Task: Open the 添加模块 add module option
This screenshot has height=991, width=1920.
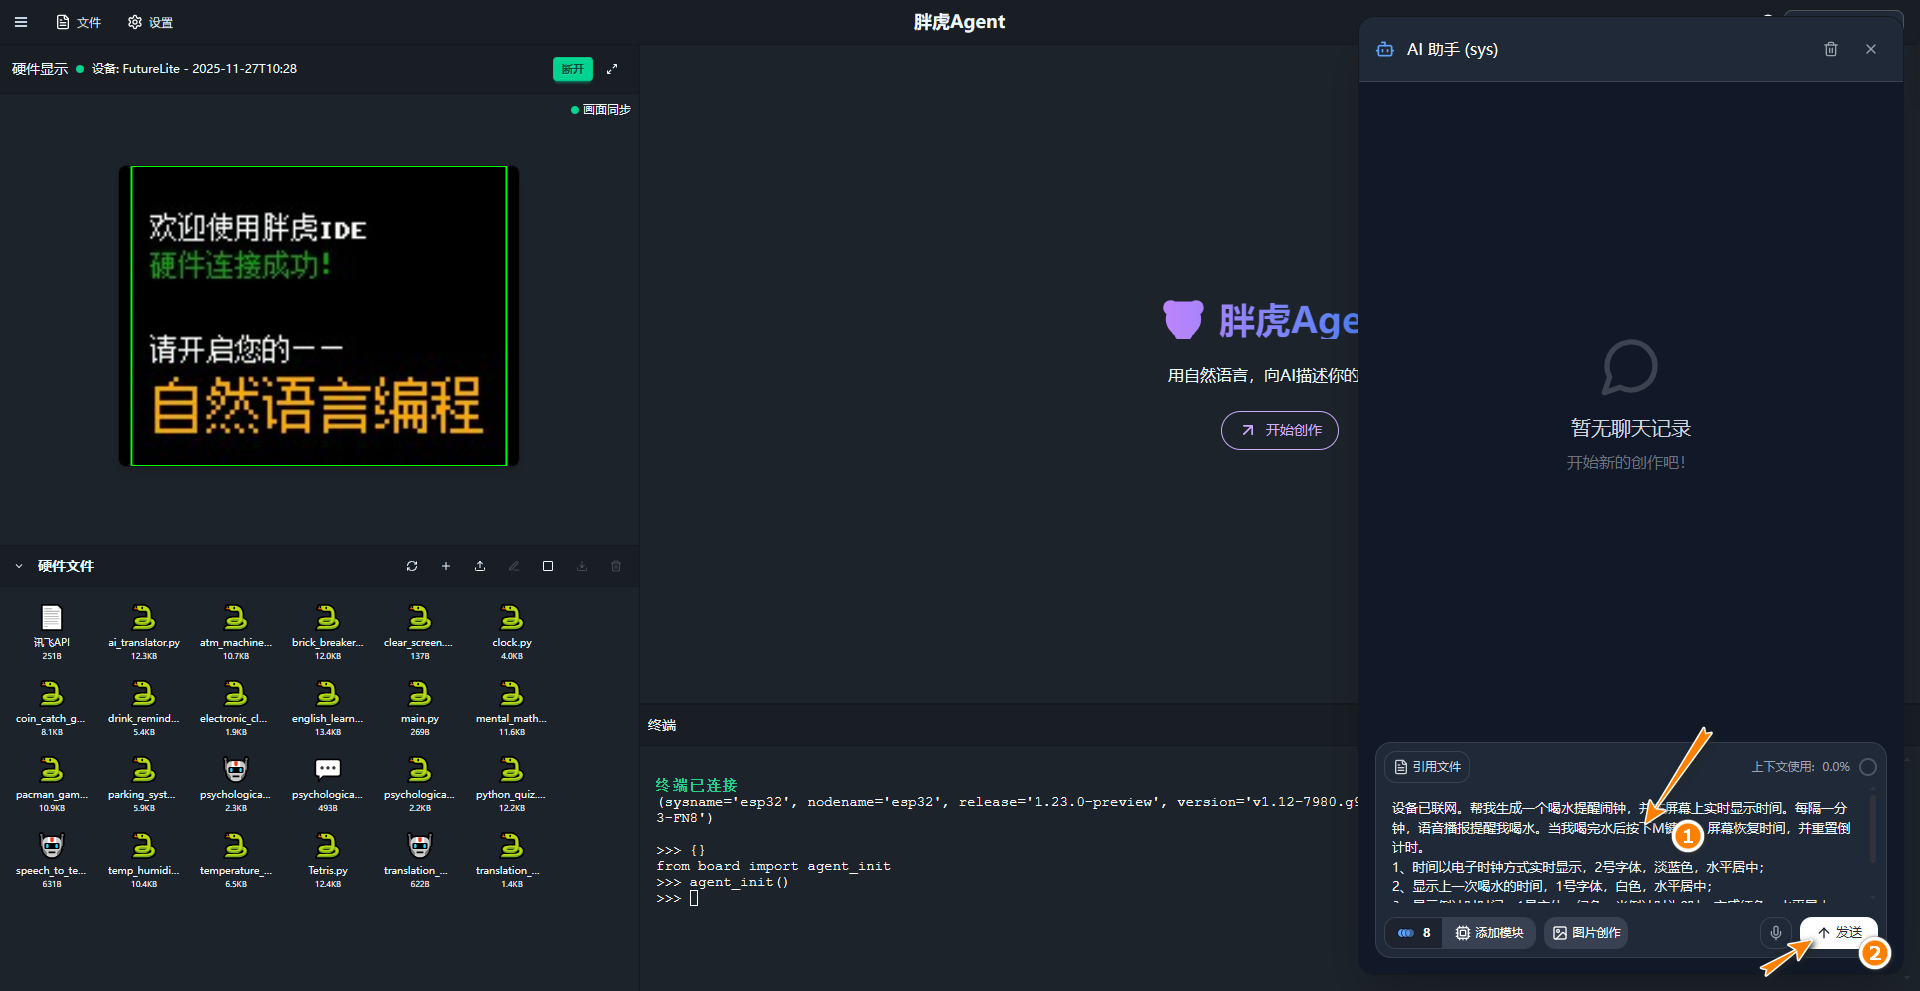Action: pos(1489,933)
